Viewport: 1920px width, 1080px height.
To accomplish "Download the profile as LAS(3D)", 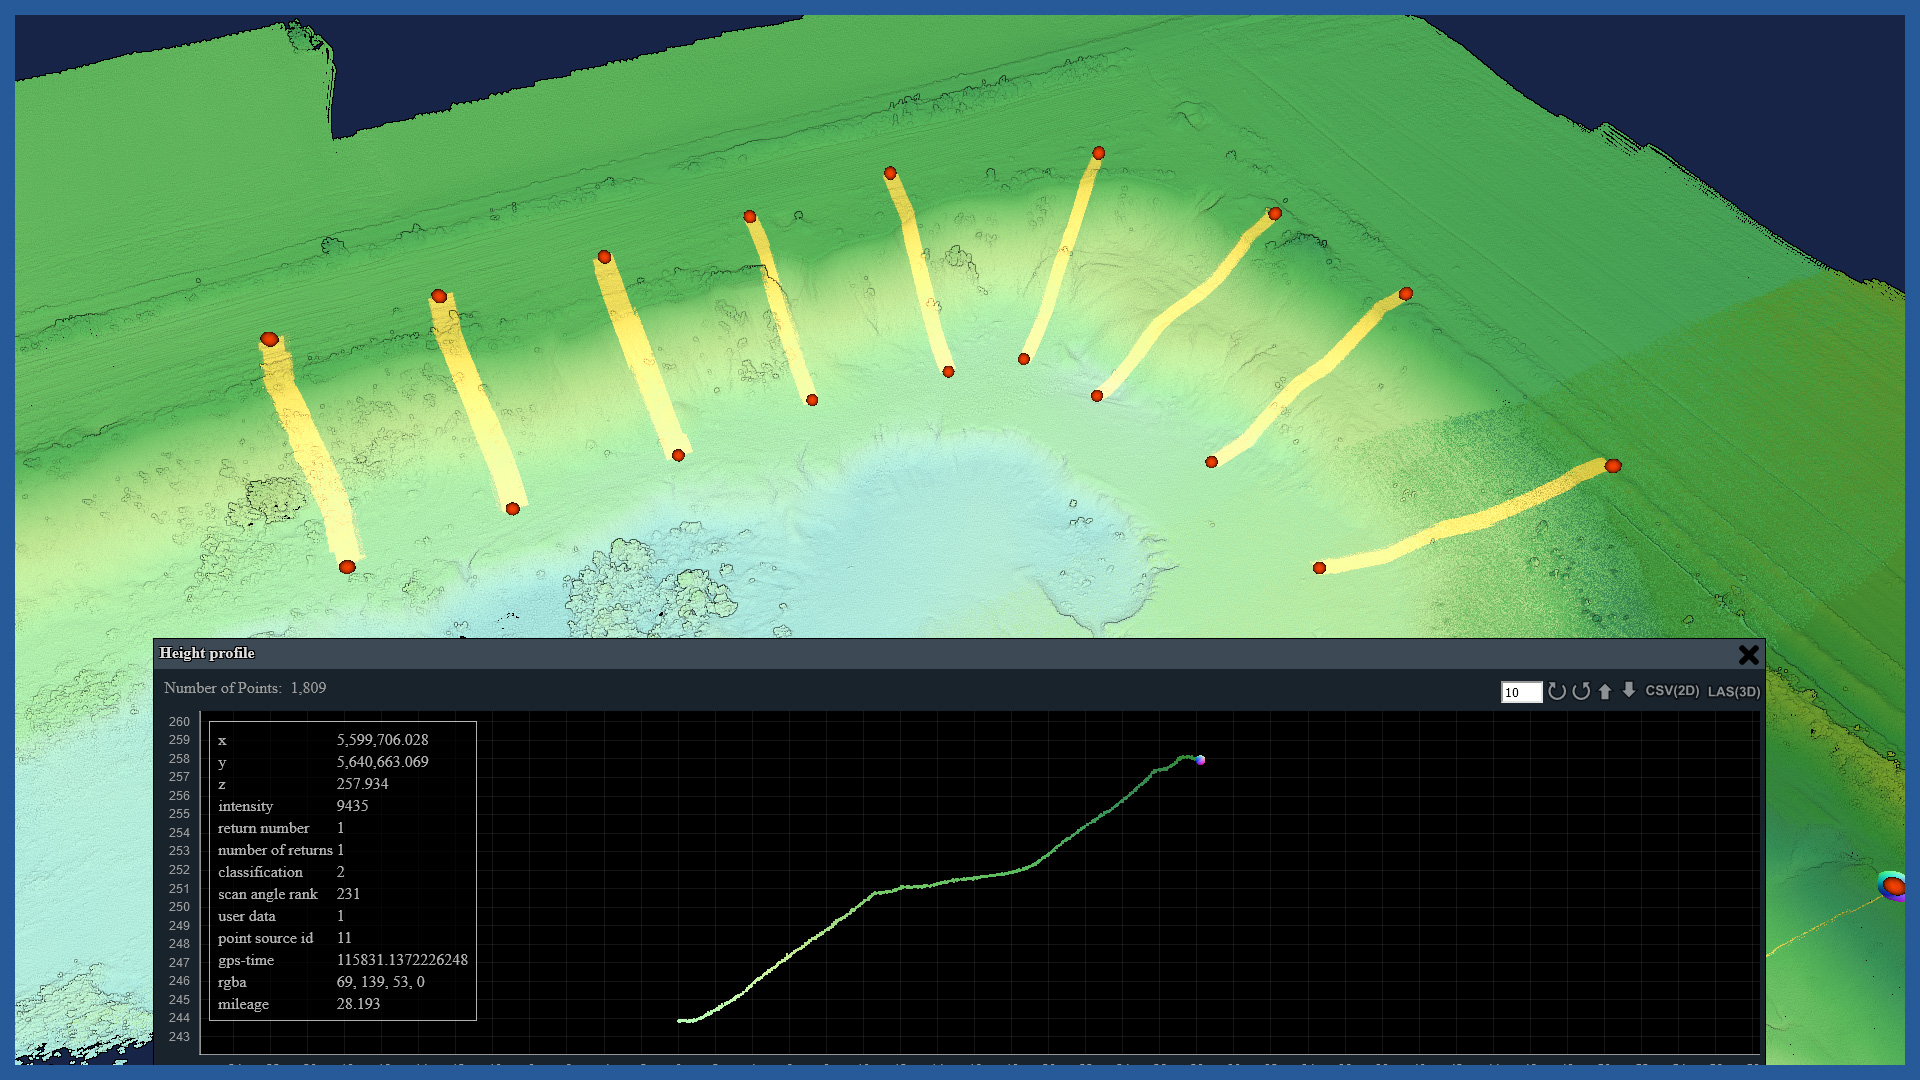I will [x=1734, y=691].
